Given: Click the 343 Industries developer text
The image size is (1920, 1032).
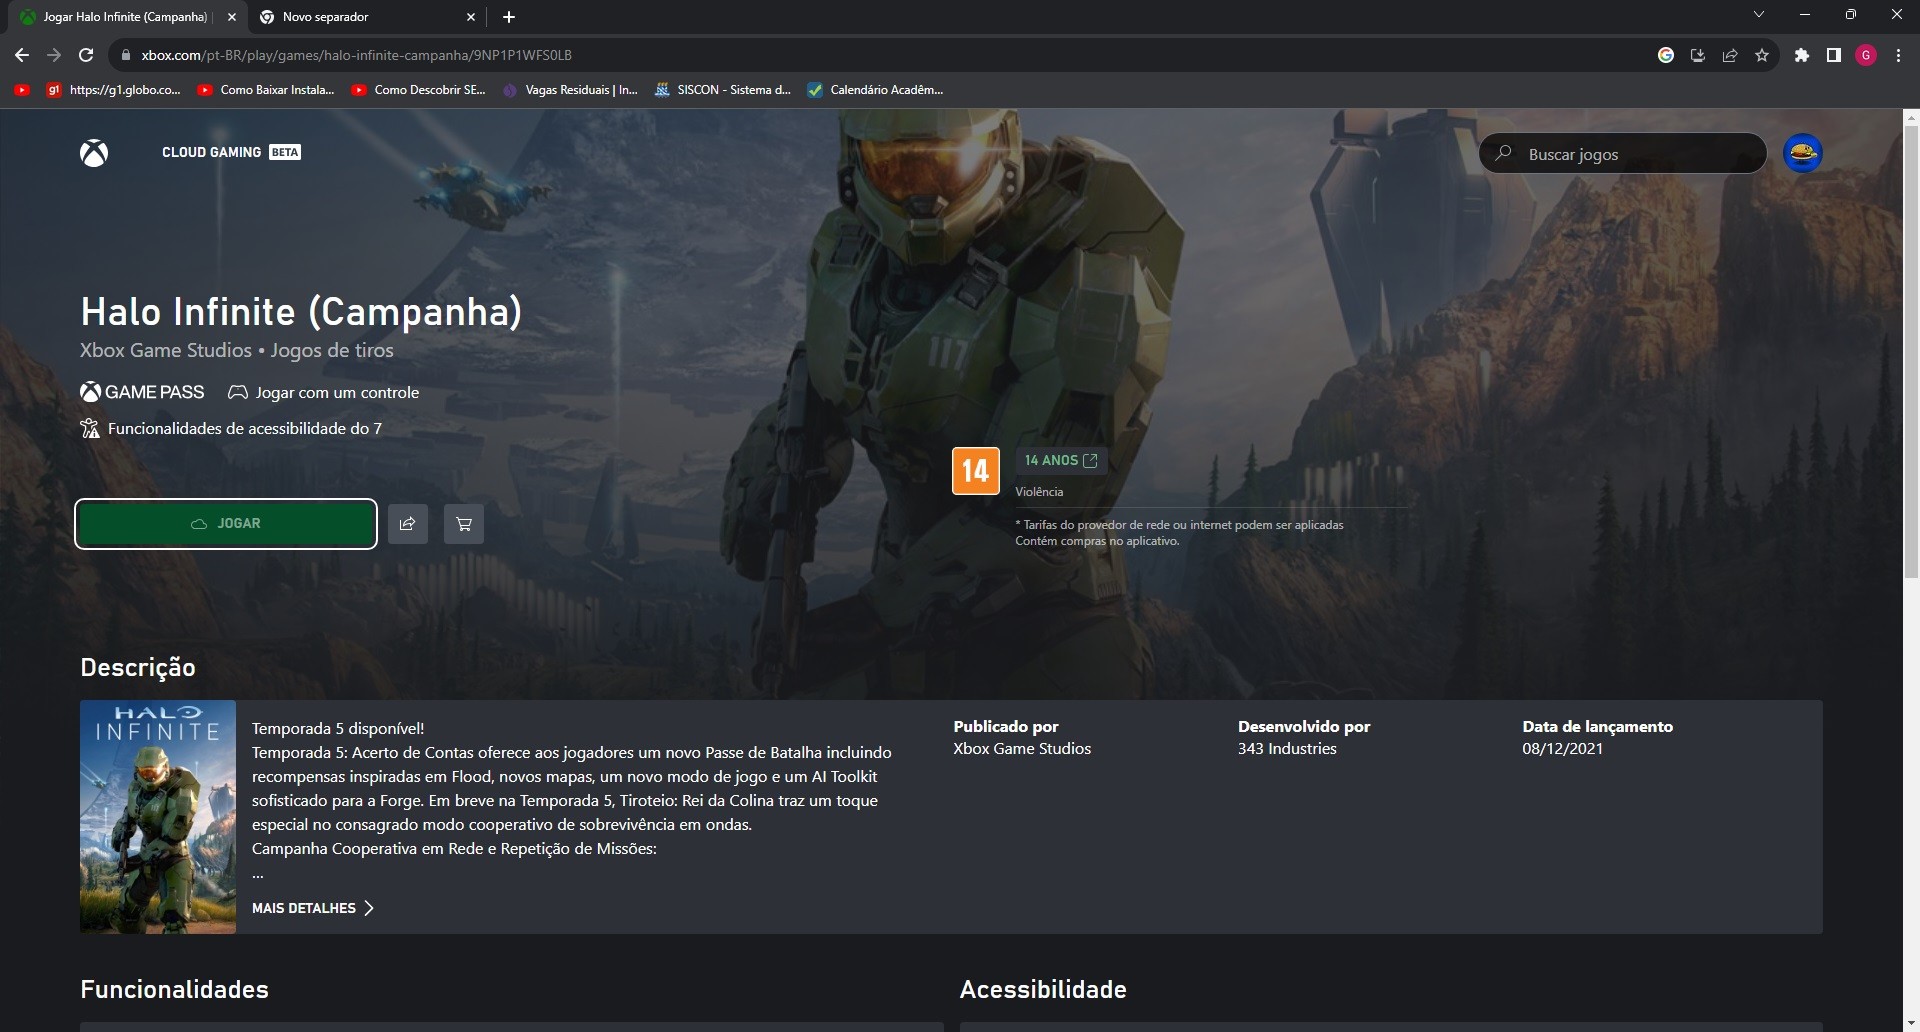Looking at the screenshot, I should coord(1287,748).
